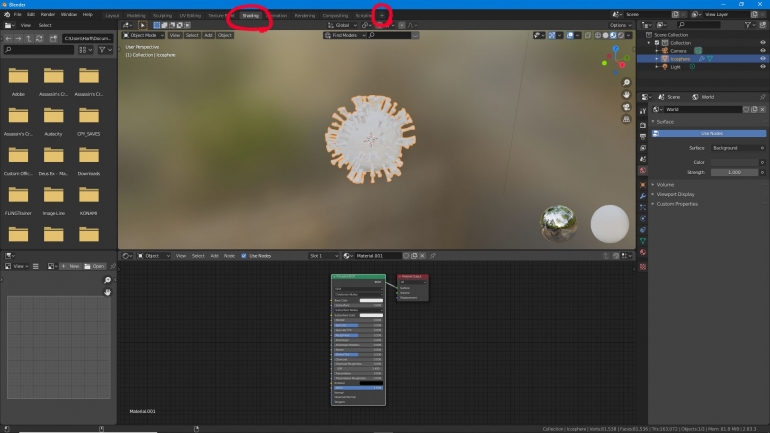Open the Node menu in shader editor

(229, 256)
